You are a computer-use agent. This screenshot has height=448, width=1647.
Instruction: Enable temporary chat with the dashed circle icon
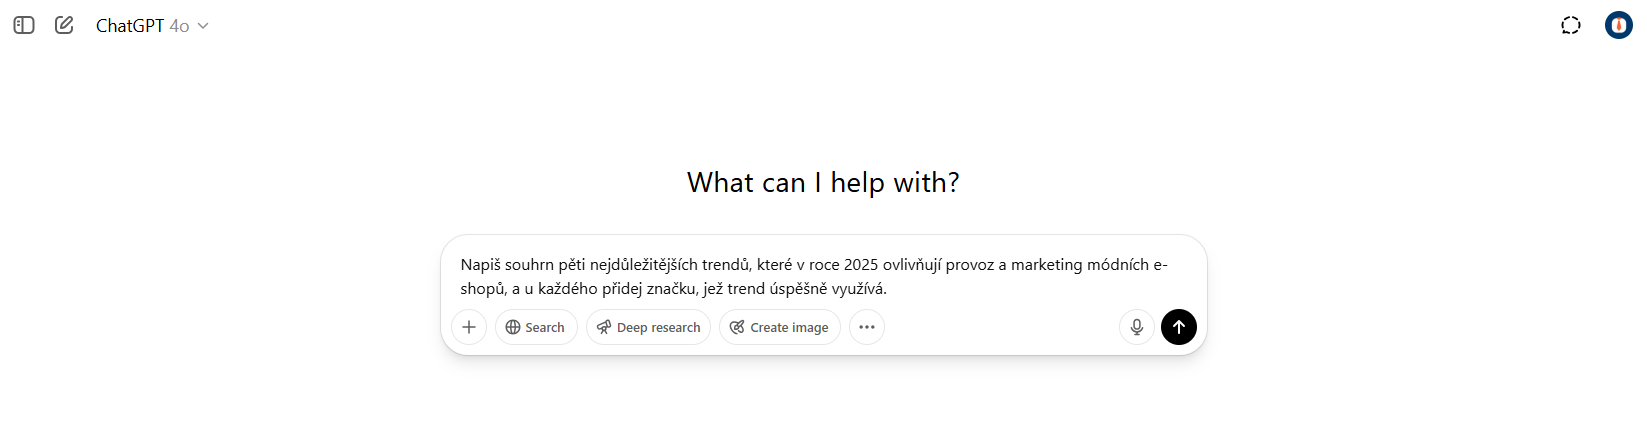pyautogui.click(x=1571, y=25)
